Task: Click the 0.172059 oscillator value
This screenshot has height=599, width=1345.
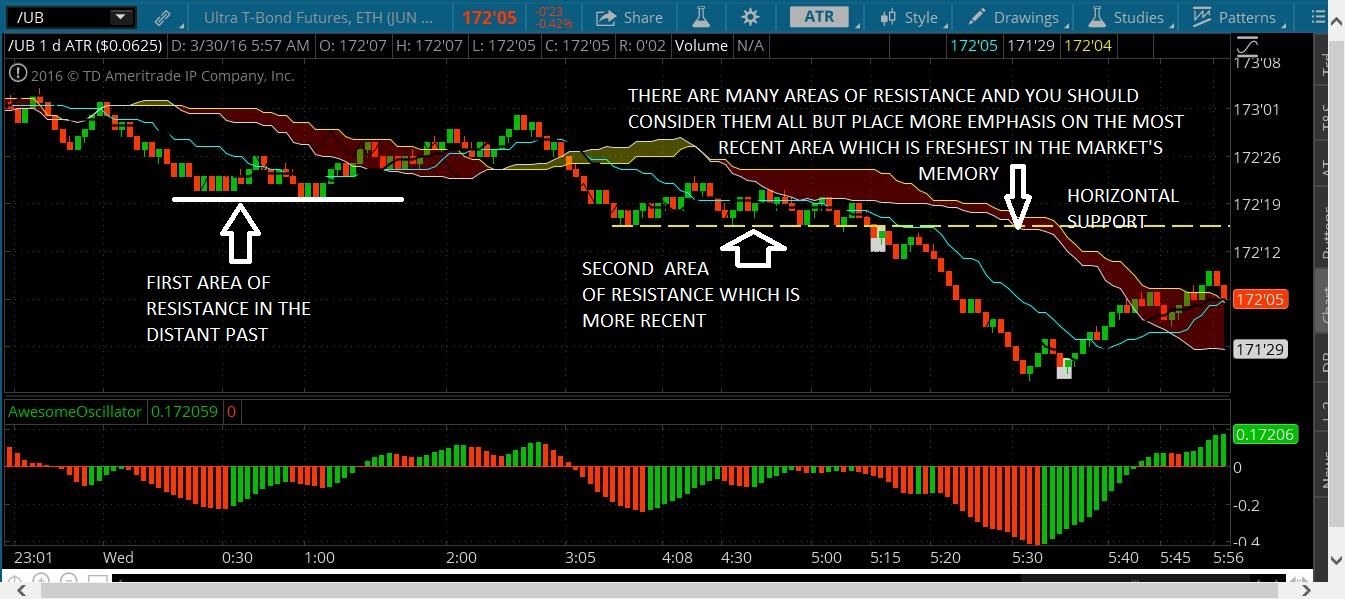Action: coord(184,411)
